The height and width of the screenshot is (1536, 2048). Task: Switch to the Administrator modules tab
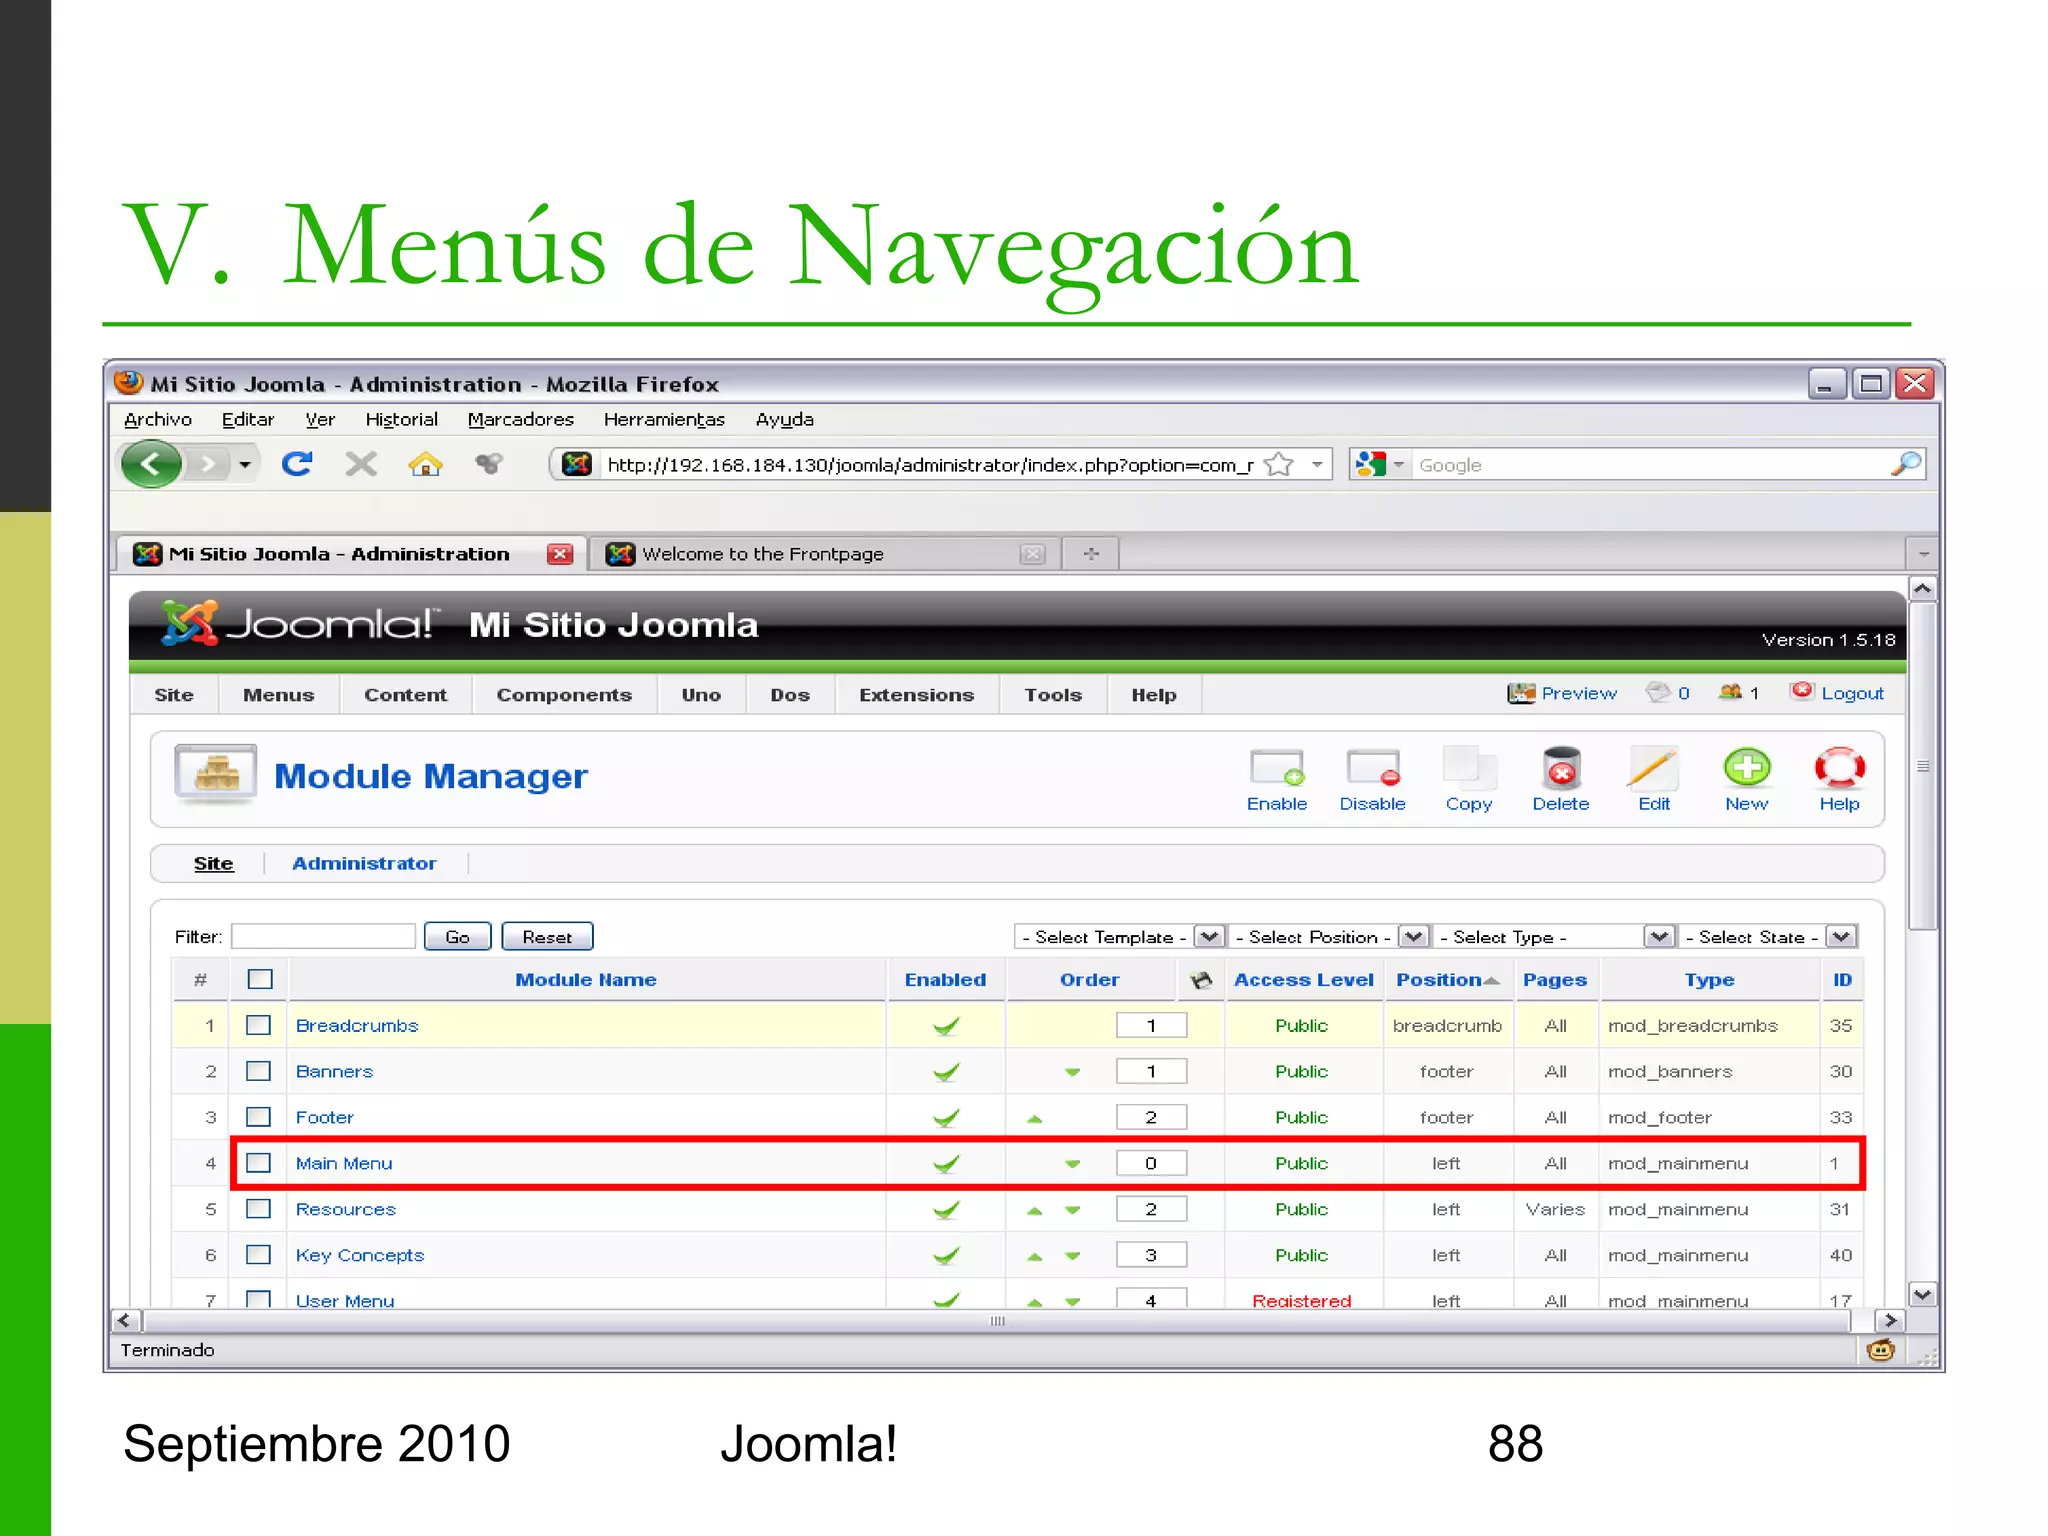[364, 863]
